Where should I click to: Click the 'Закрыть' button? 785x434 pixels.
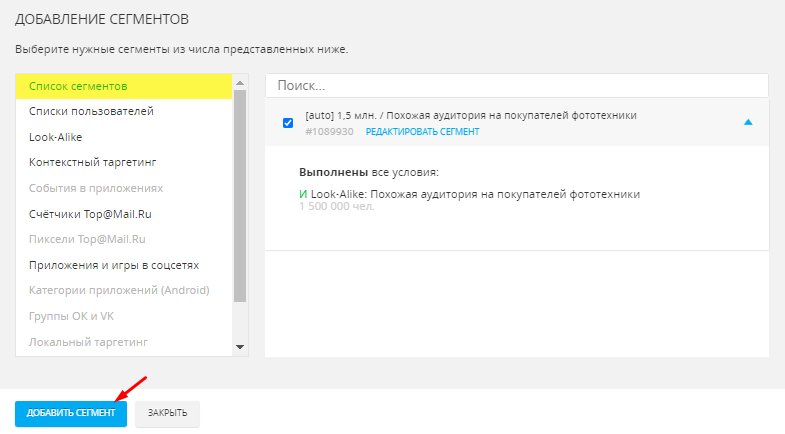click(167, 413)
